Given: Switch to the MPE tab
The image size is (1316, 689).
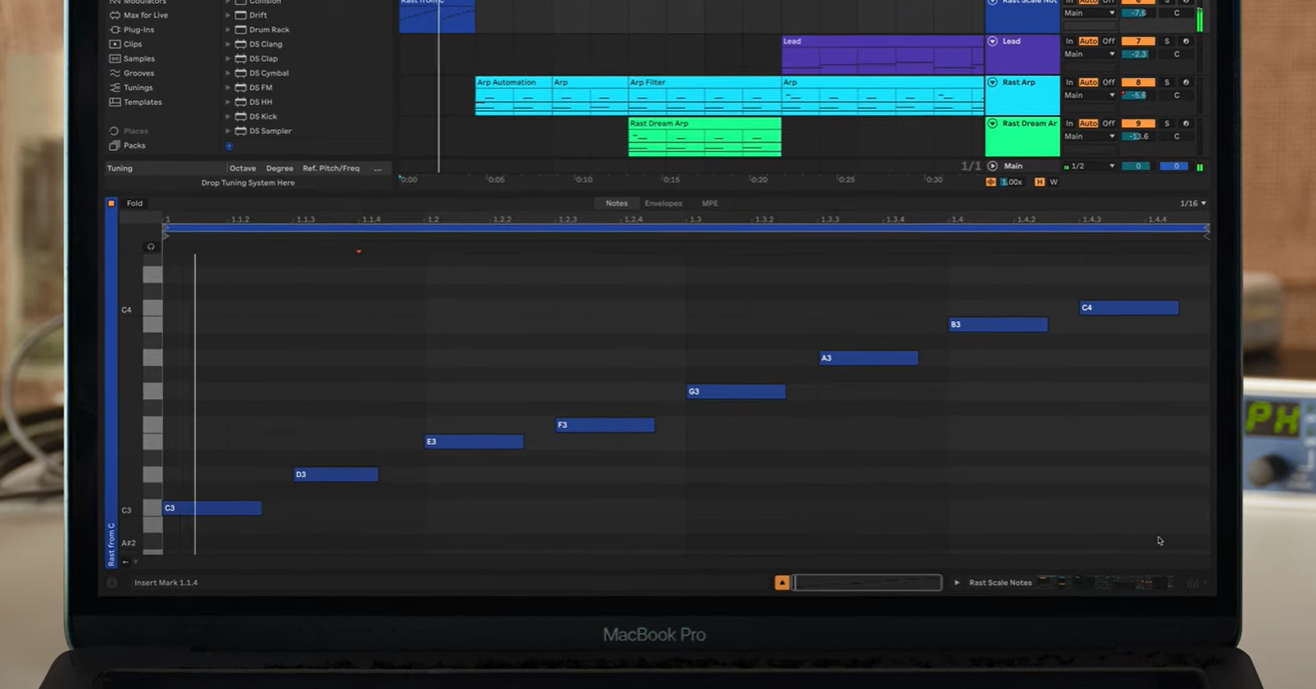Looking at the screenshot, I should coord(710,203).
